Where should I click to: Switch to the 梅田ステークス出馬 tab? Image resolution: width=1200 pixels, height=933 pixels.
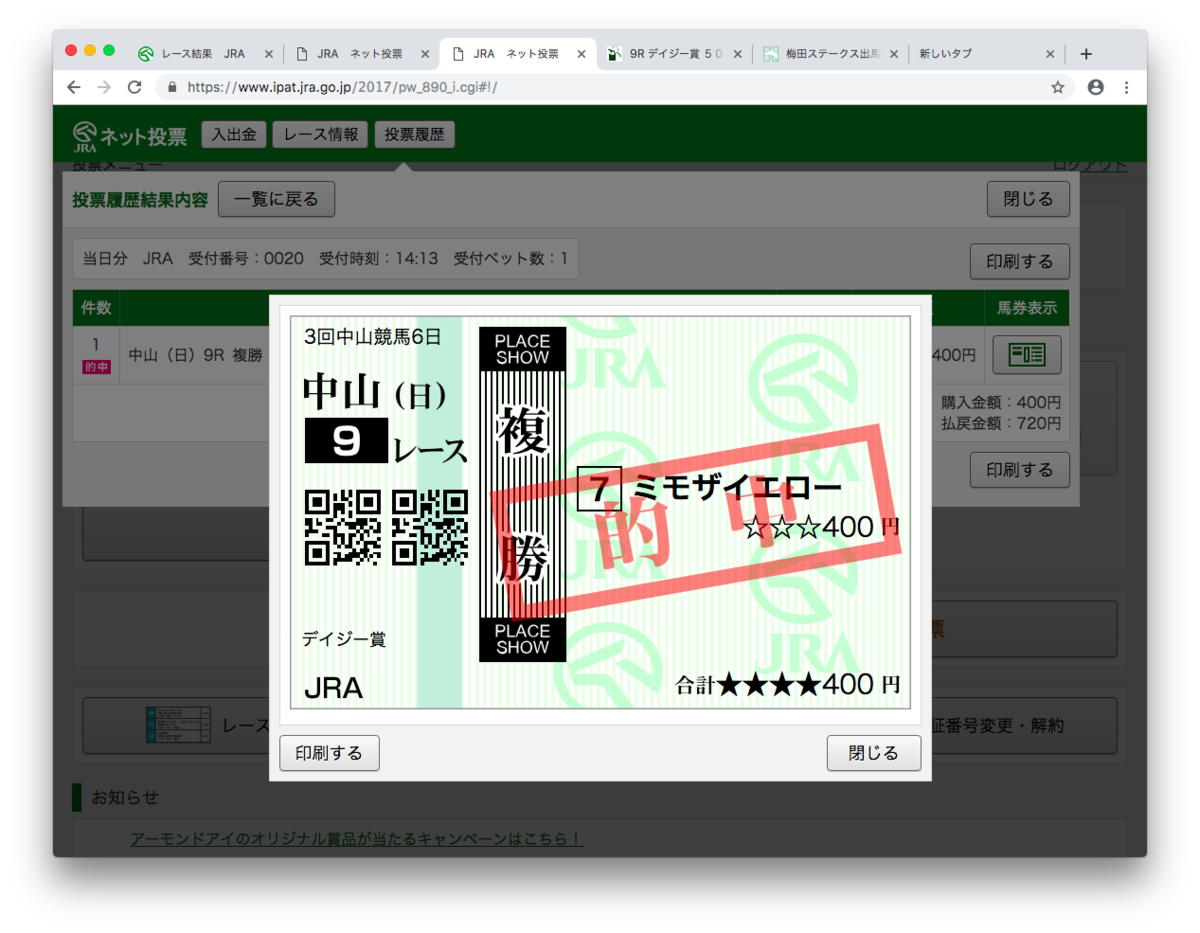830,54
